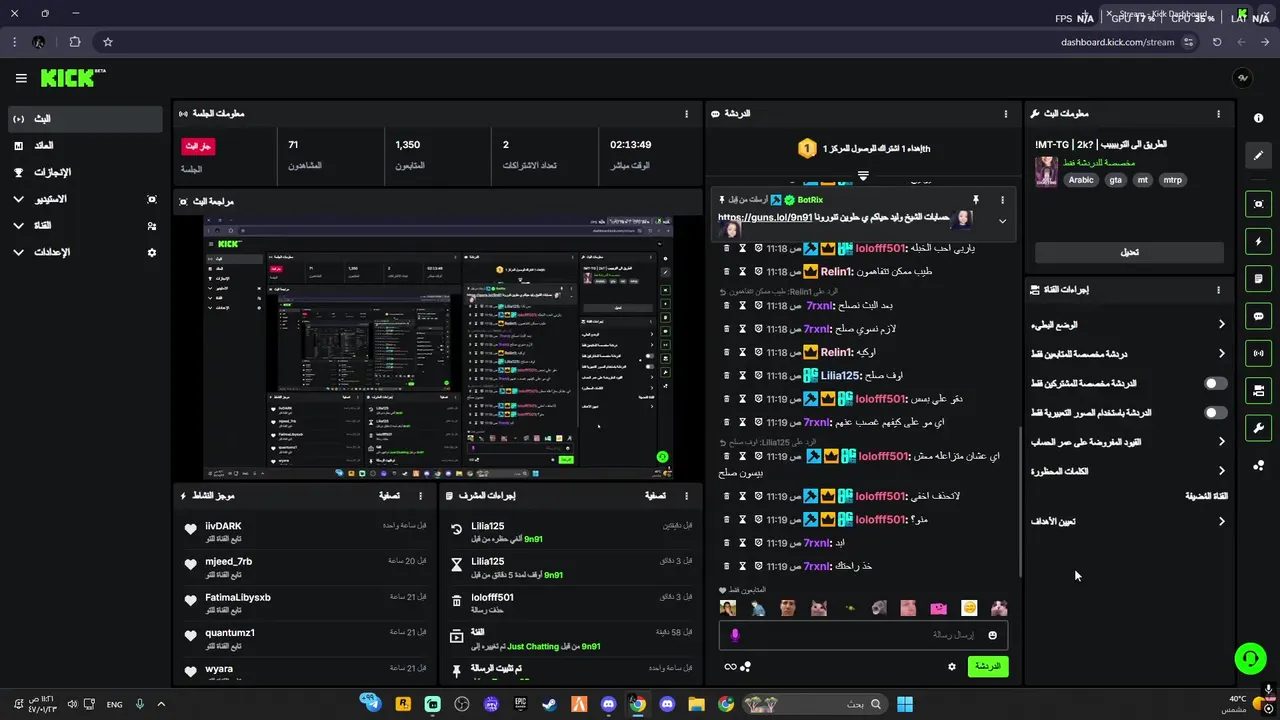This screenshot has width=1280, height=720.
Task: Select the Arabic stream tag
Action: [1081, 180]
